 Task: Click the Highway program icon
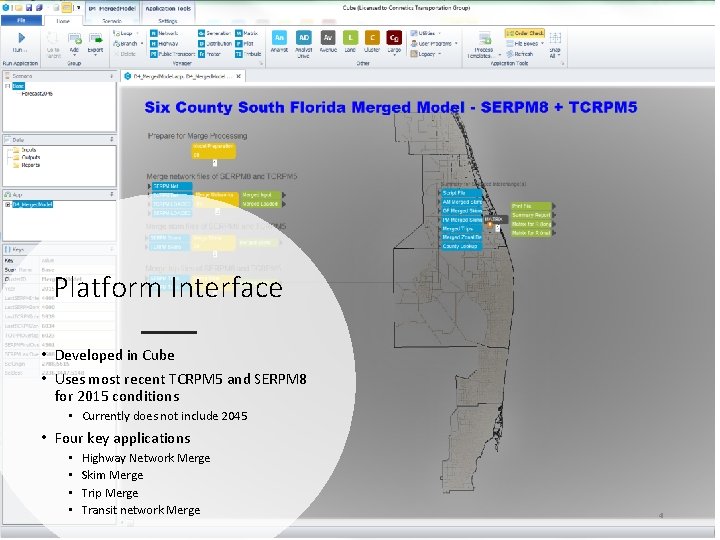tap(154, 44)
